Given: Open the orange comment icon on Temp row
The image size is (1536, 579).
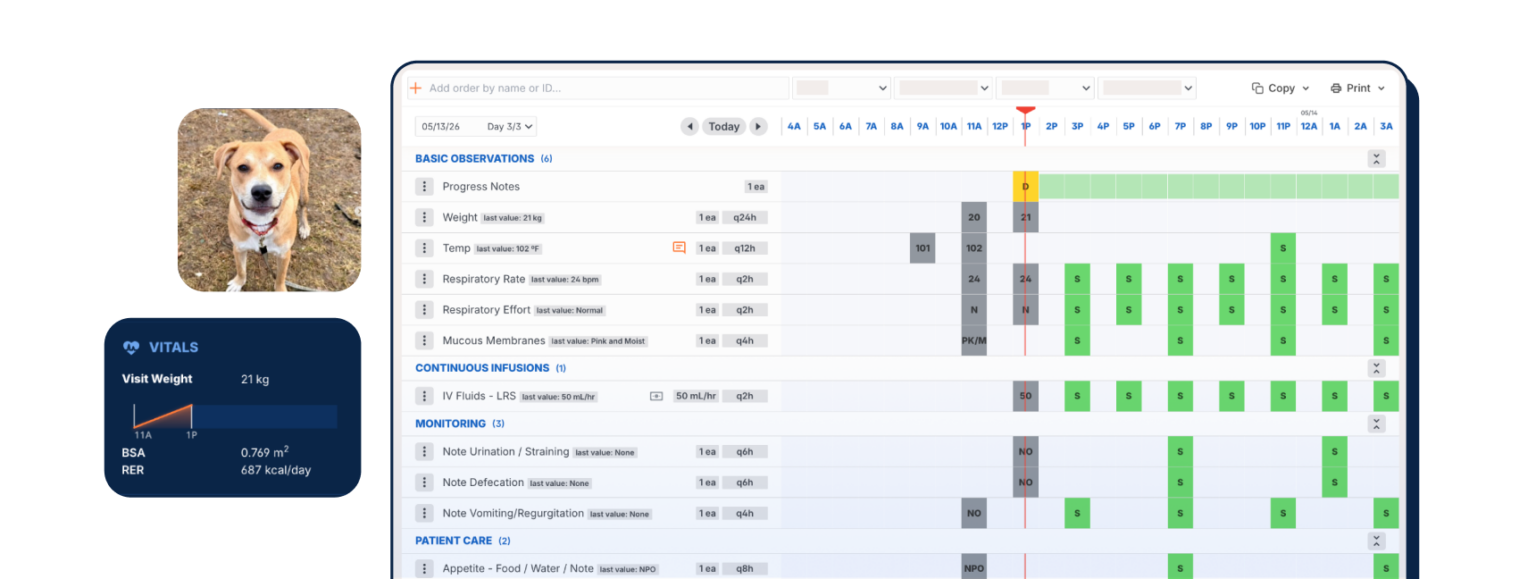Looking at the screenshot, I should (x=679, y=248).
